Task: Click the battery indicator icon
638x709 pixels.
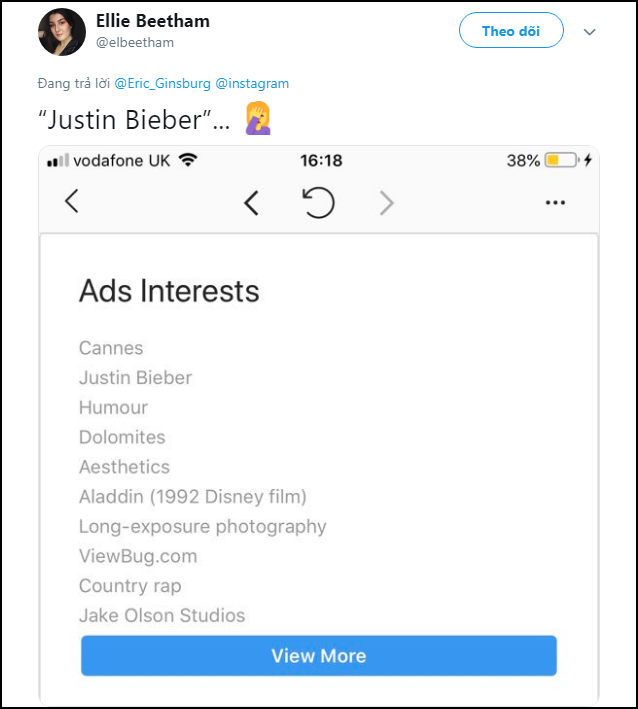Action: click(560, 160)
